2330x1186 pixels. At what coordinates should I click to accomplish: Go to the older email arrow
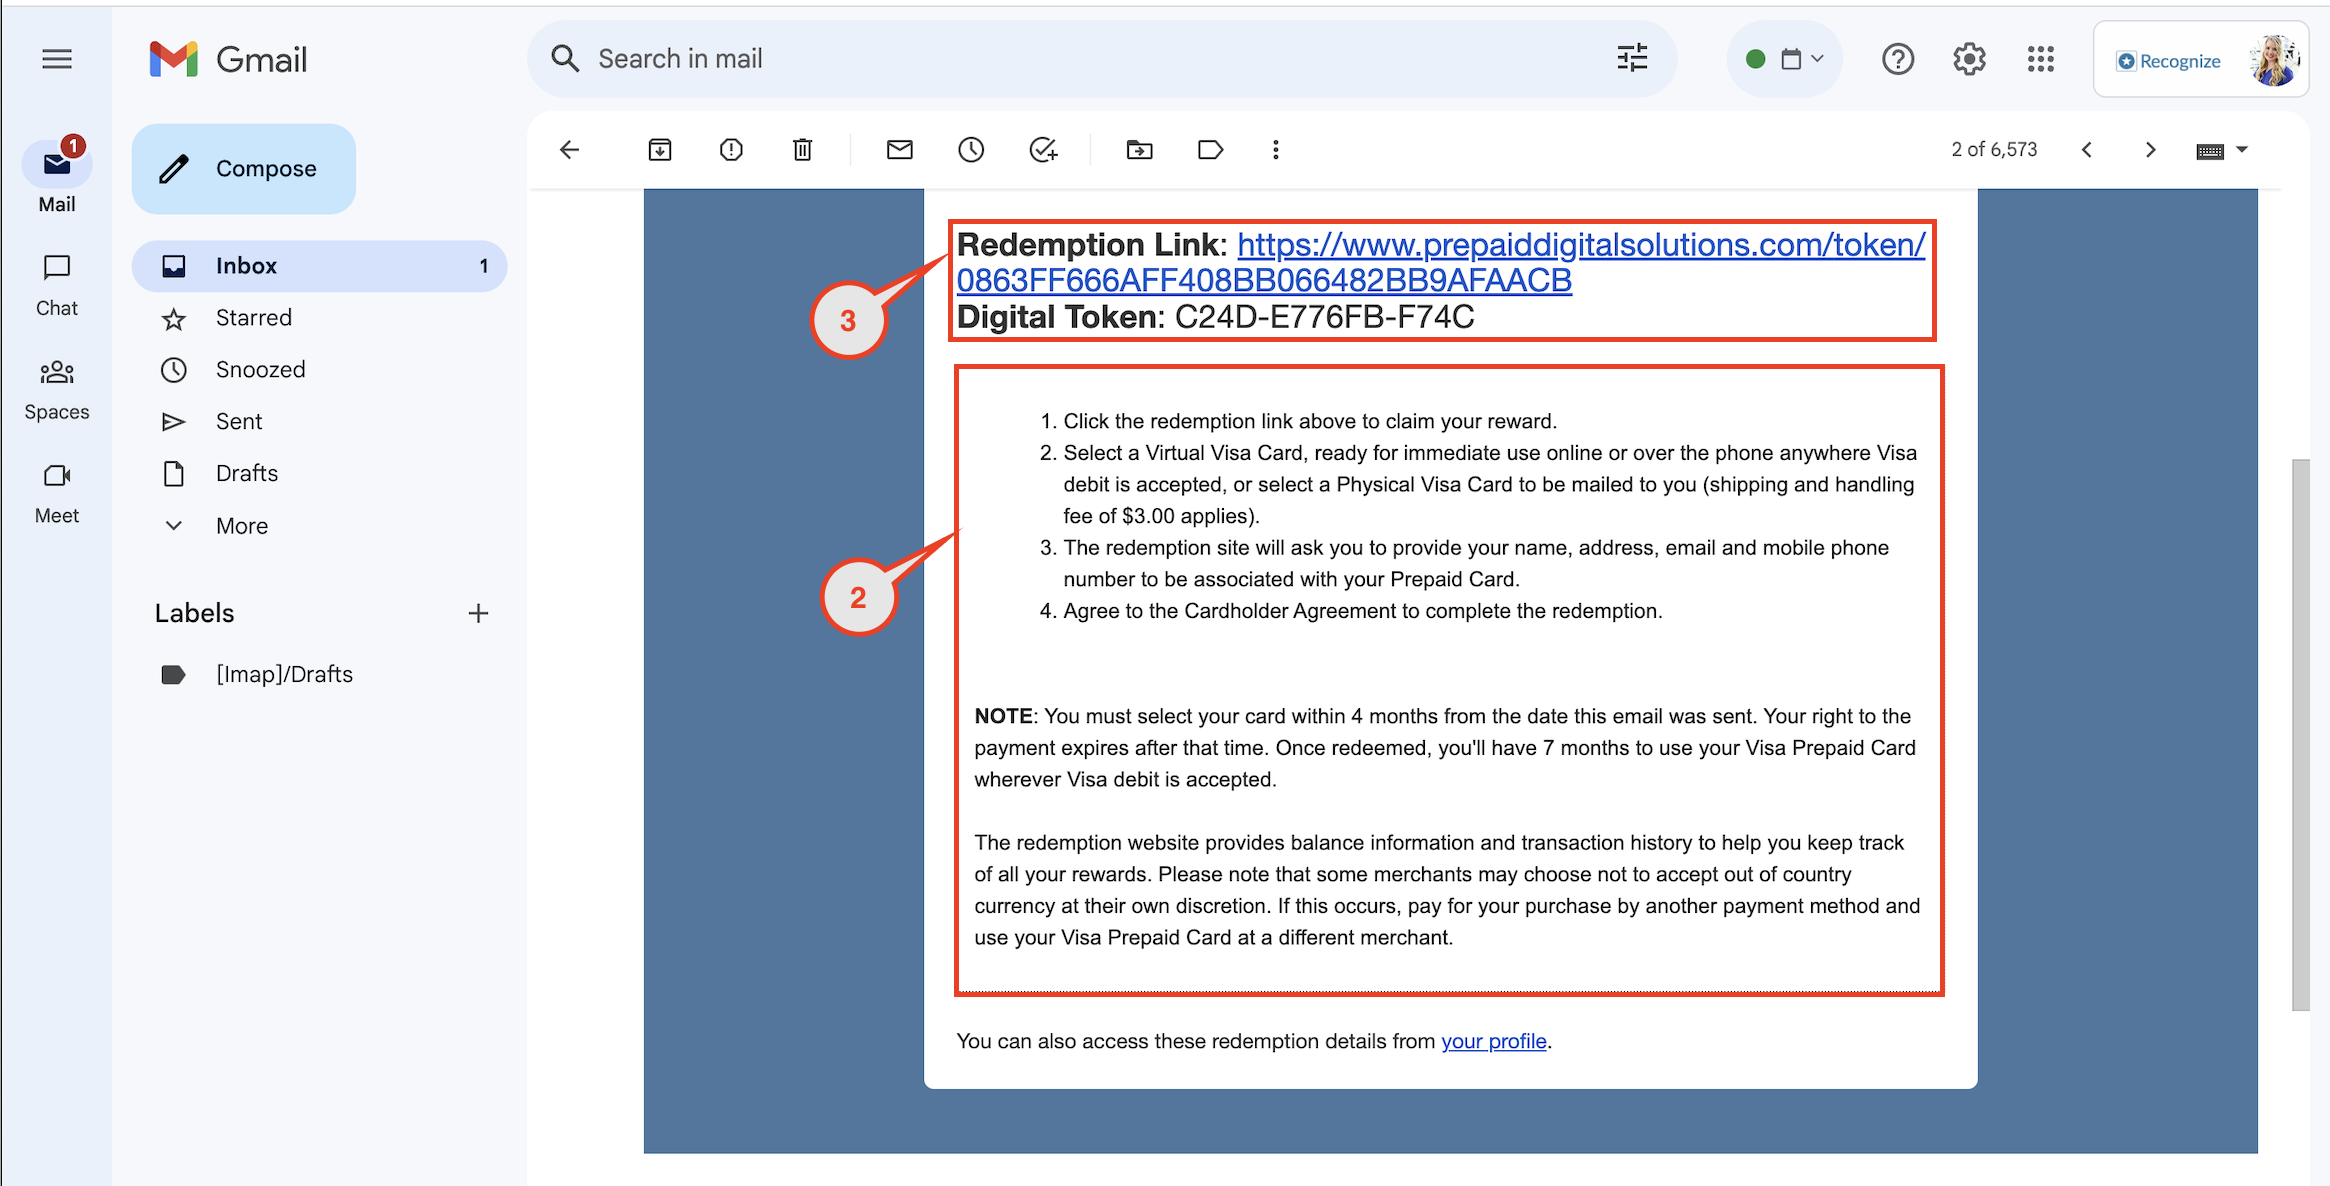pos(2150,150)
